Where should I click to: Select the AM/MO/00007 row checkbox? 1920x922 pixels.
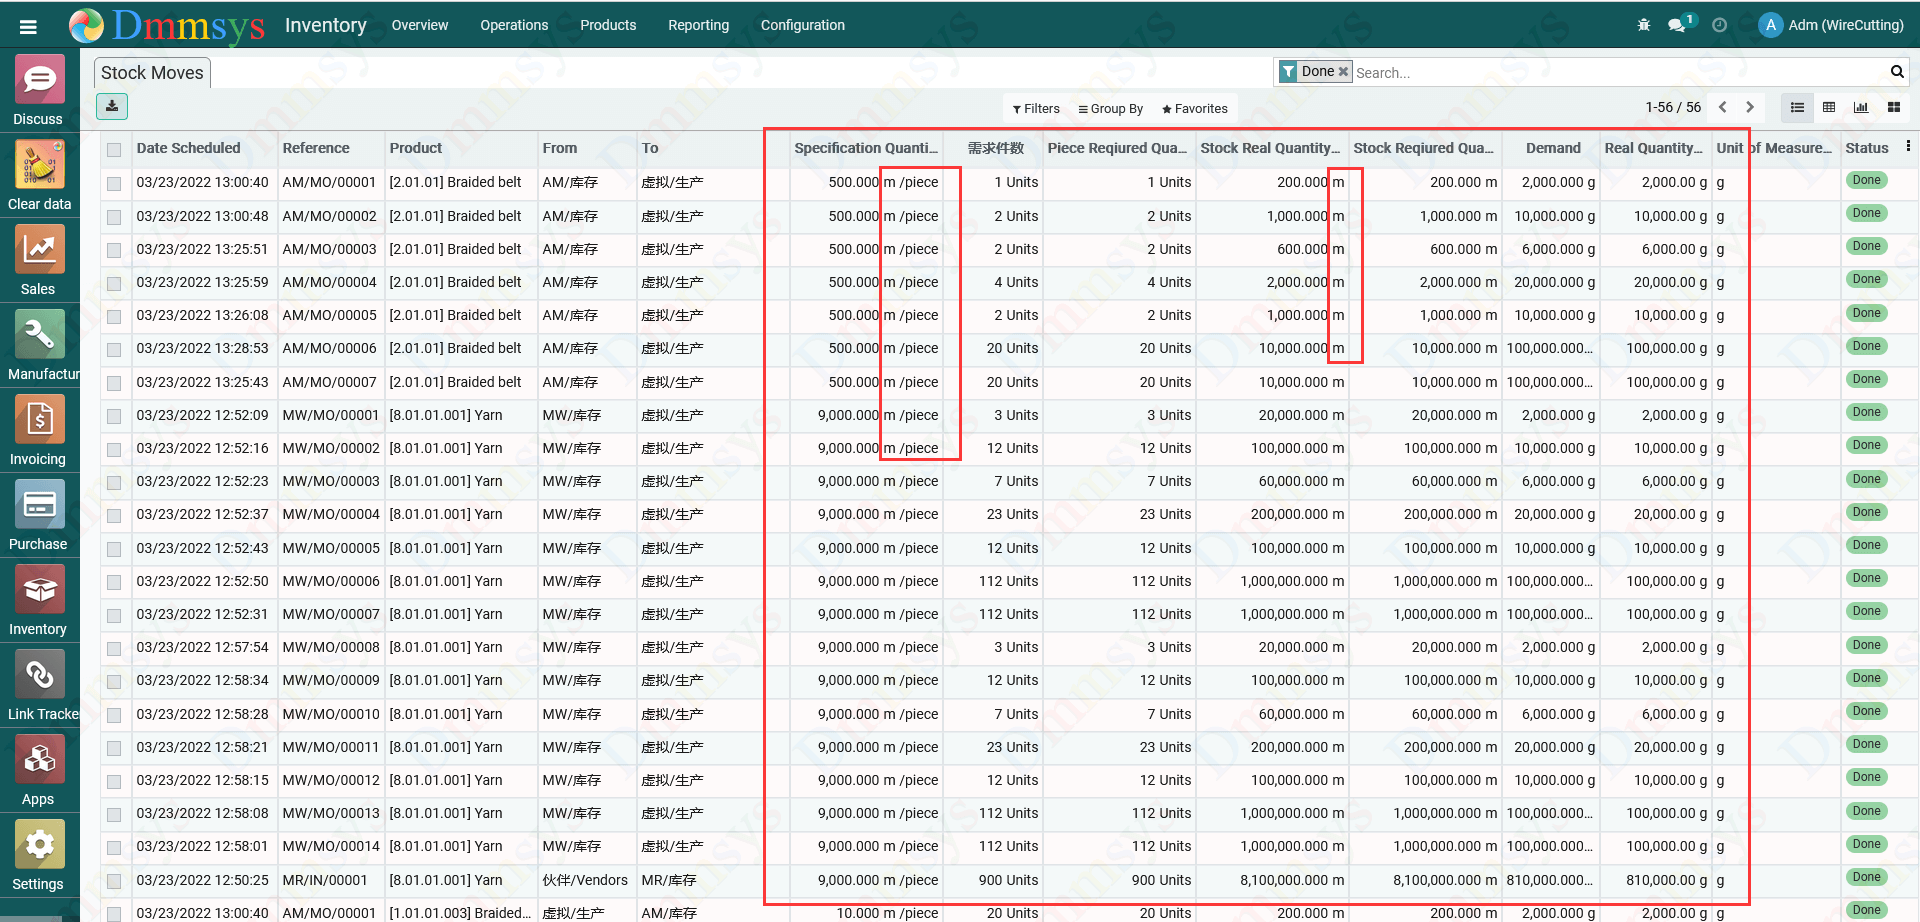coord(114,383)
